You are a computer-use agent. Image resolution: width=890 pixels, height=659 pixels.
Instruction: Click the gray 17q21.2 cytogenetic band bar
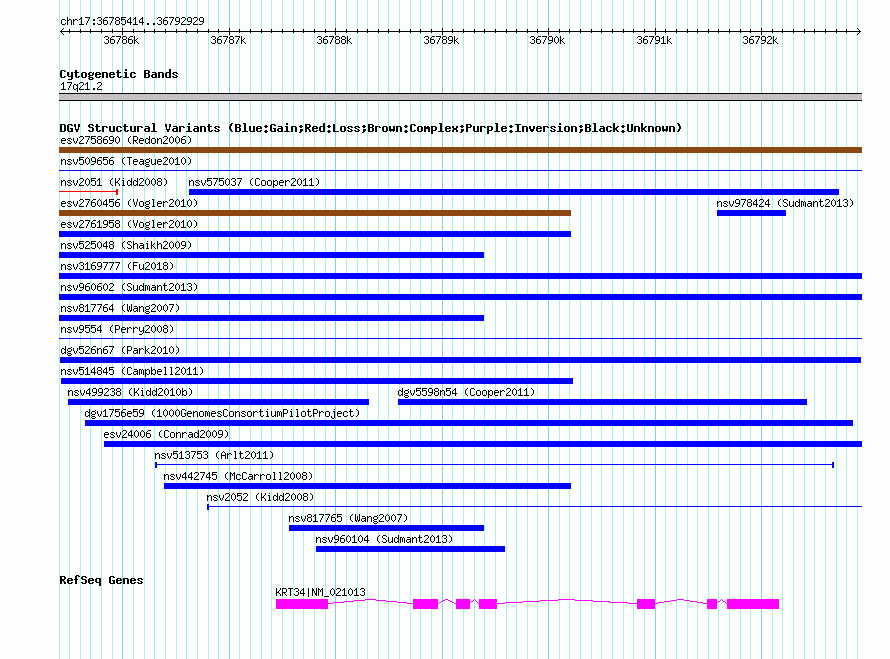click(460, 97)
